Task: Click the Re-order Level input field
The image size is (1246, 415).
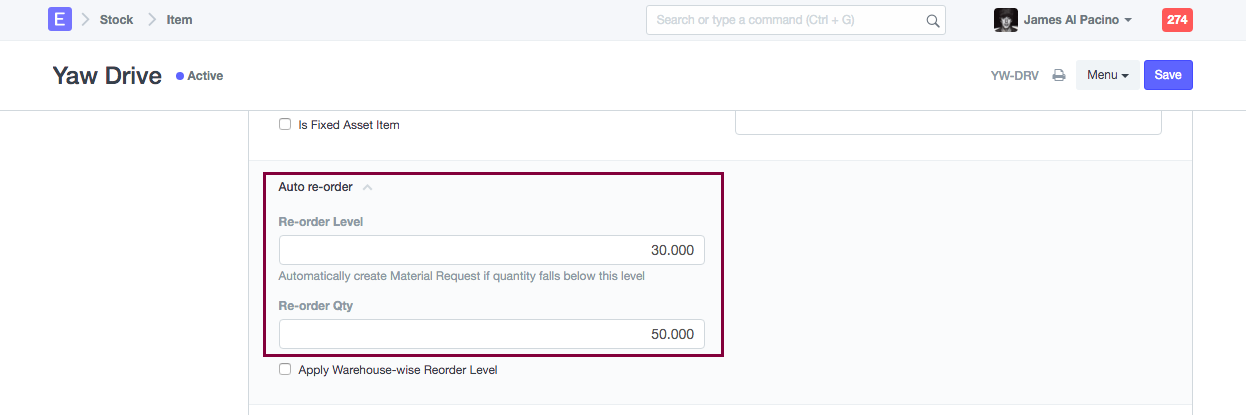Action: click(x=491, y=250)
